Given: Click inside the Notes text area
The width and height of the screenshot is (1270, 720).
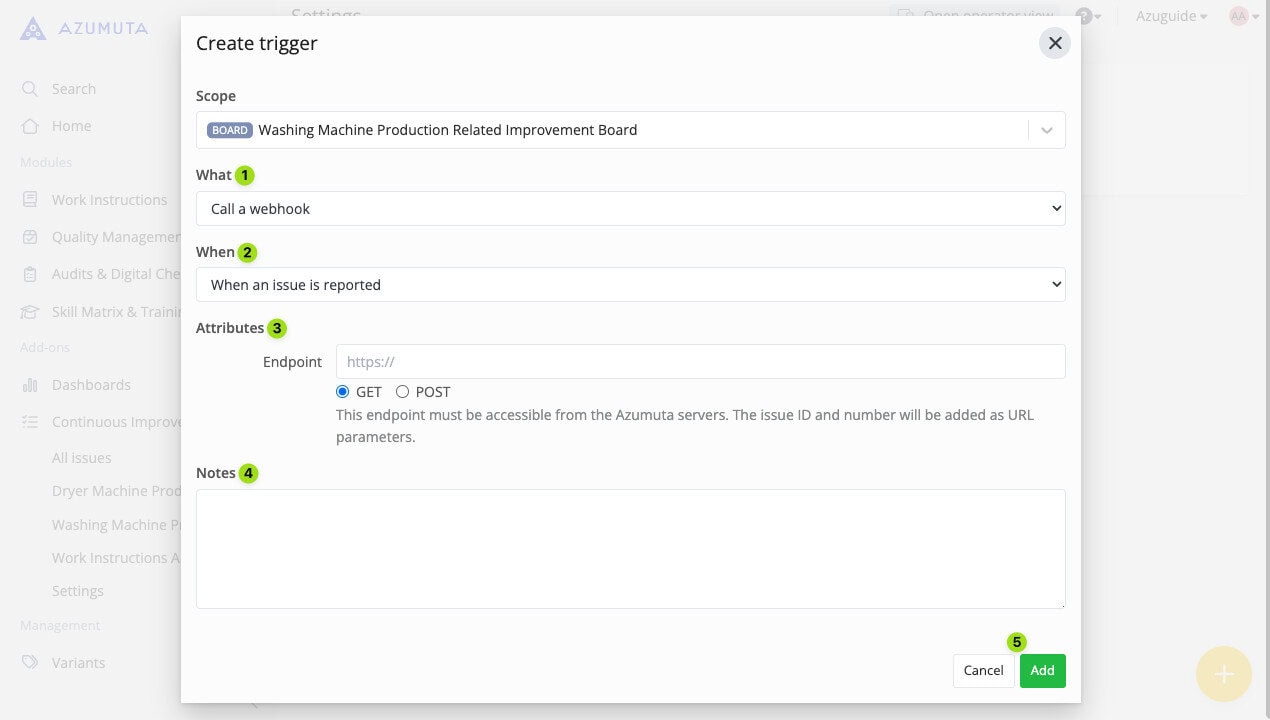Looking at the screenshot, I should pos(630,549).
